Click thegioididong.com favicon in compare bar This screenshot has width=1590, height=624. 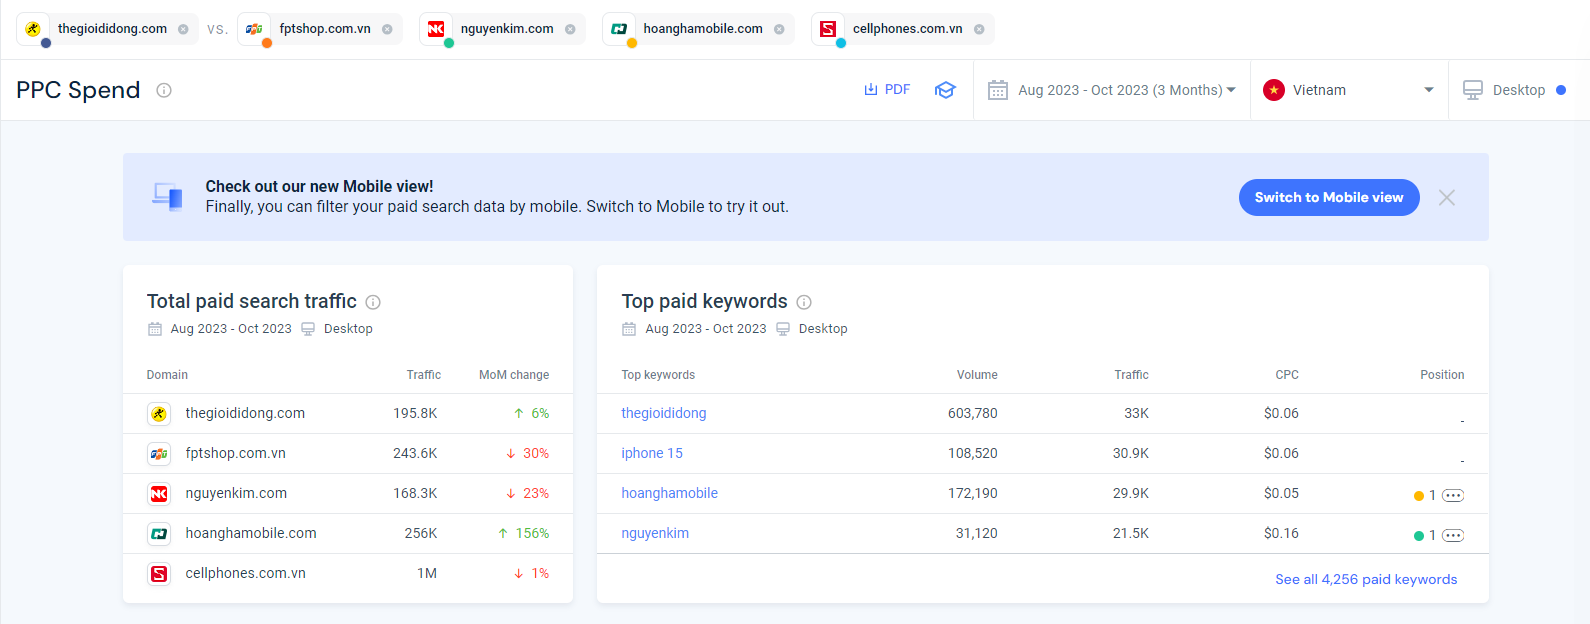point(33,29)
